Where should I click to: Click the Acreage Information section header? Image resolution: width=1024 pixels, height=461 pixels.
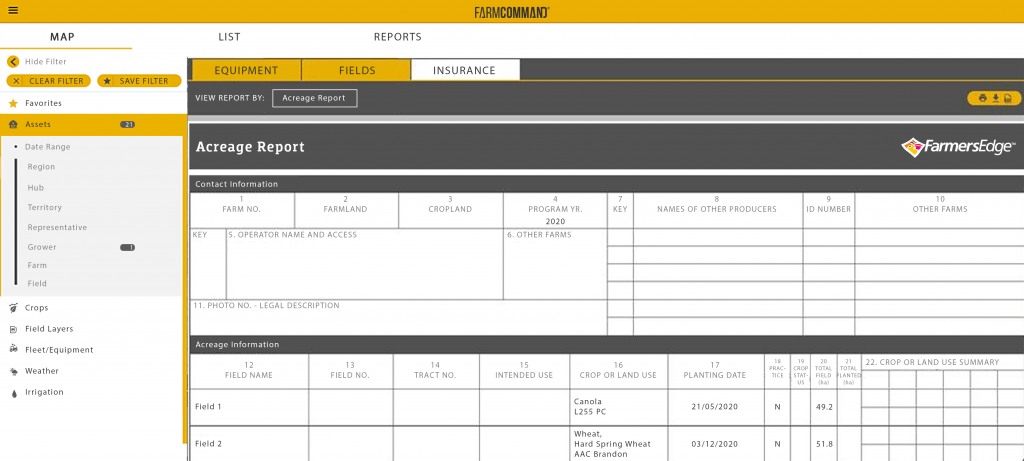(x=607, y=345)
